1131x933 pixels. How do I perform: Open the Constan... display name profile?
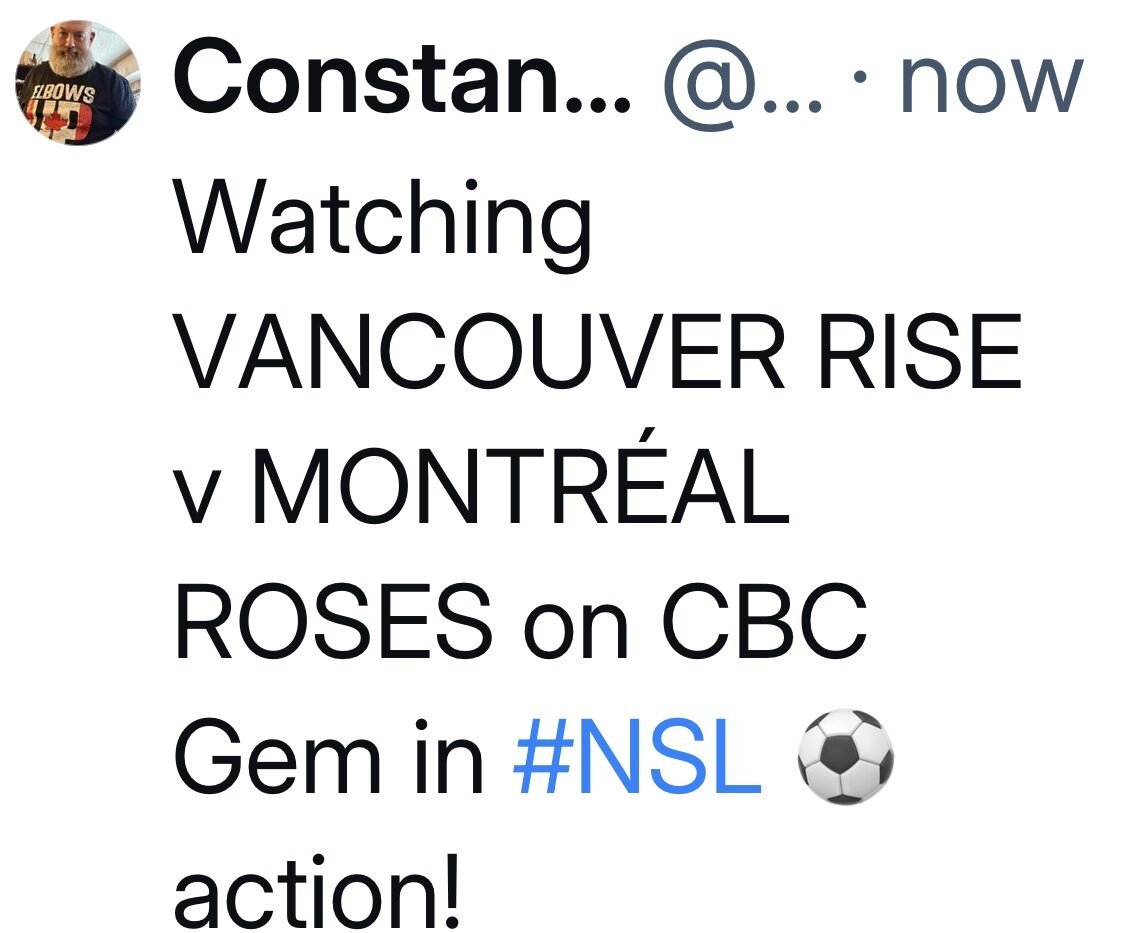[402, 77]
